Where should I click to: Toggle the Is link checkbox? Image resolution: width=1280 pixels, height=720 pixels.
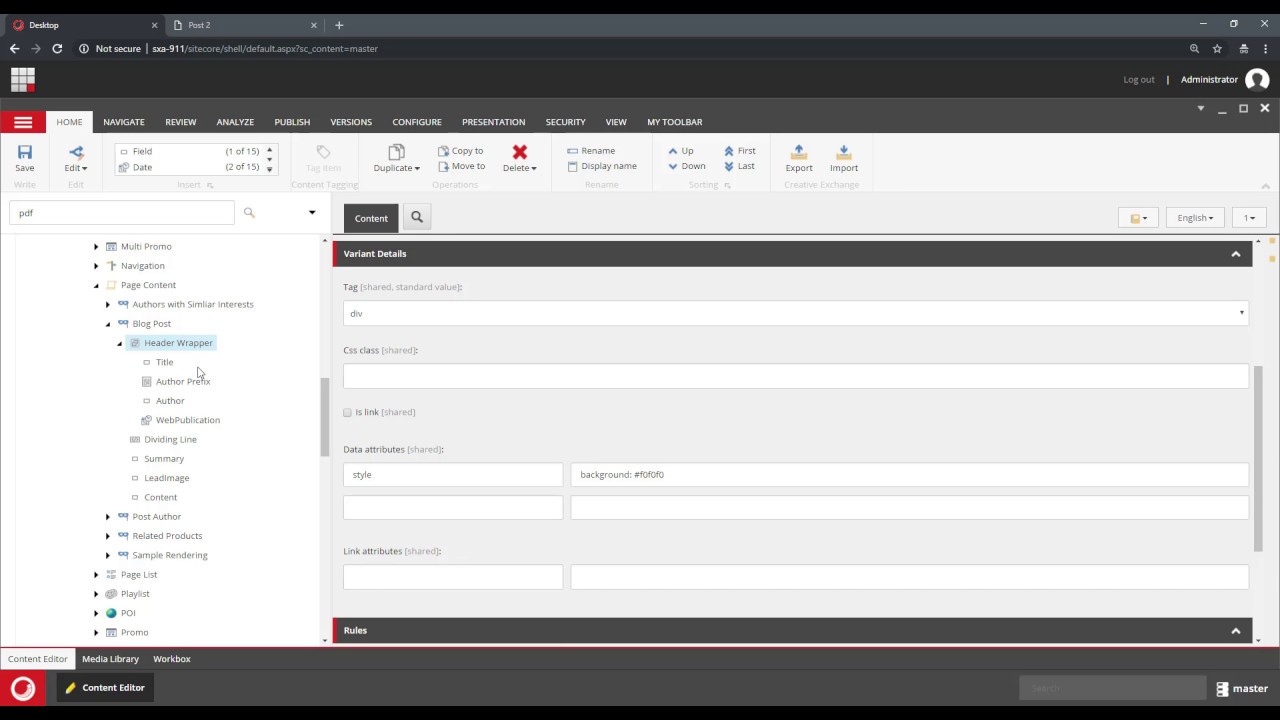348,412
